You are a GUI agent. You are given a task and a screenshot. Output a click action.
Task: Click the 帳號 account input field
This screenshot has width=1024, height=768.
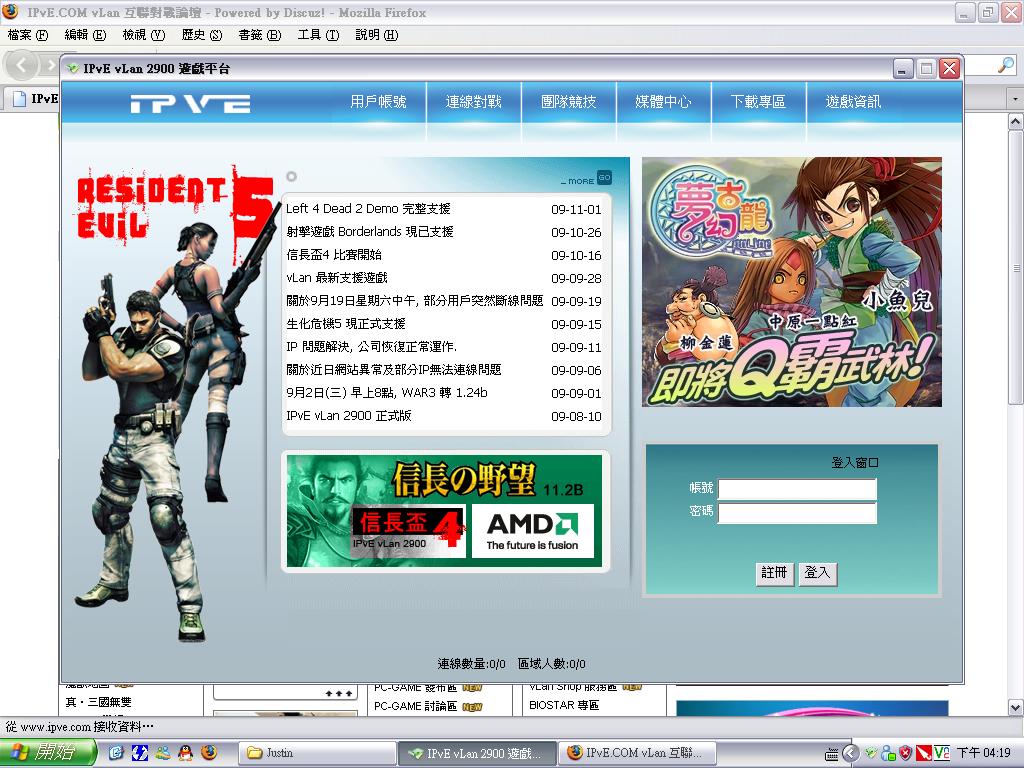tap(797, 489)
